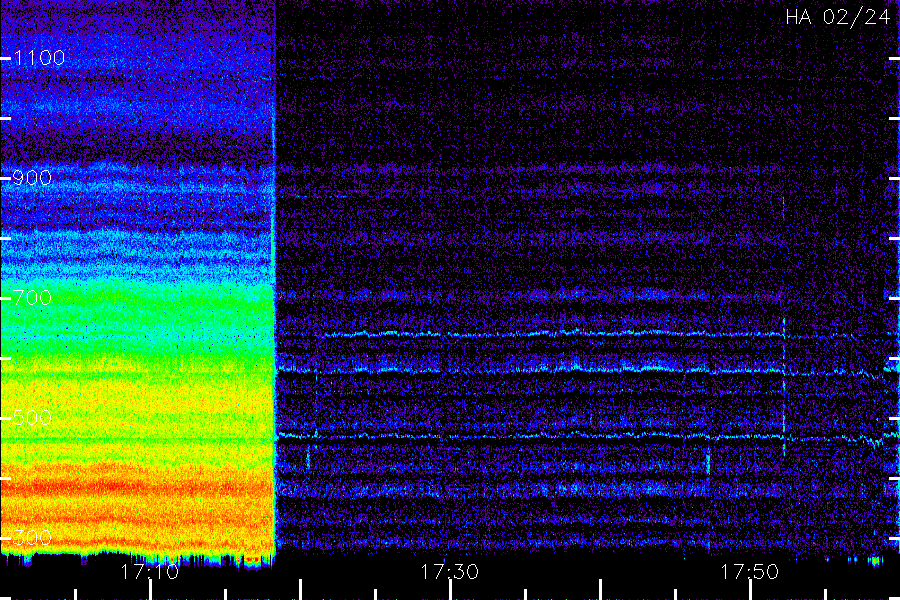Click the 900 frequency axis label
This screenshot has width=900, height=600.
(32, 178)
